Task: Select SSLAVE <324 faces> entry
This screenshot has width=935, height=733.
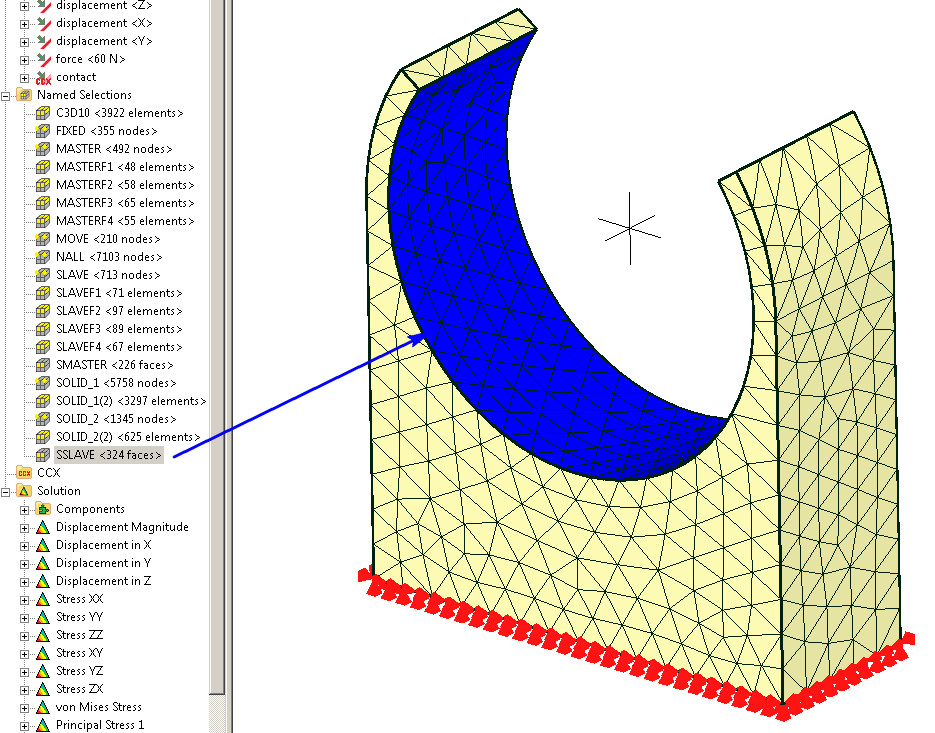Action: point(109,455)
